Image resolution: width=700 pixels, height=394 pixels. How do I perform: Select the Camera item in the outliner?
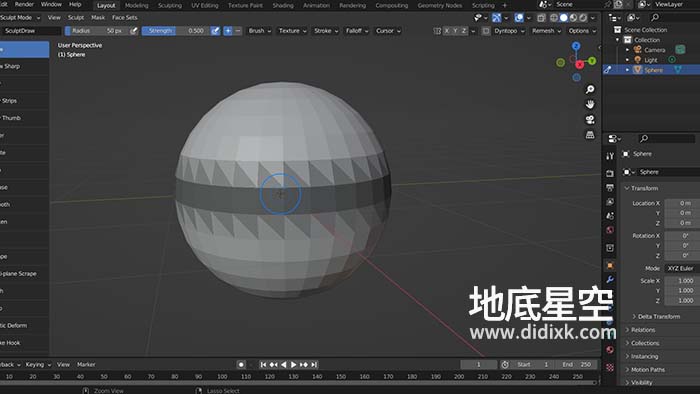654,50
